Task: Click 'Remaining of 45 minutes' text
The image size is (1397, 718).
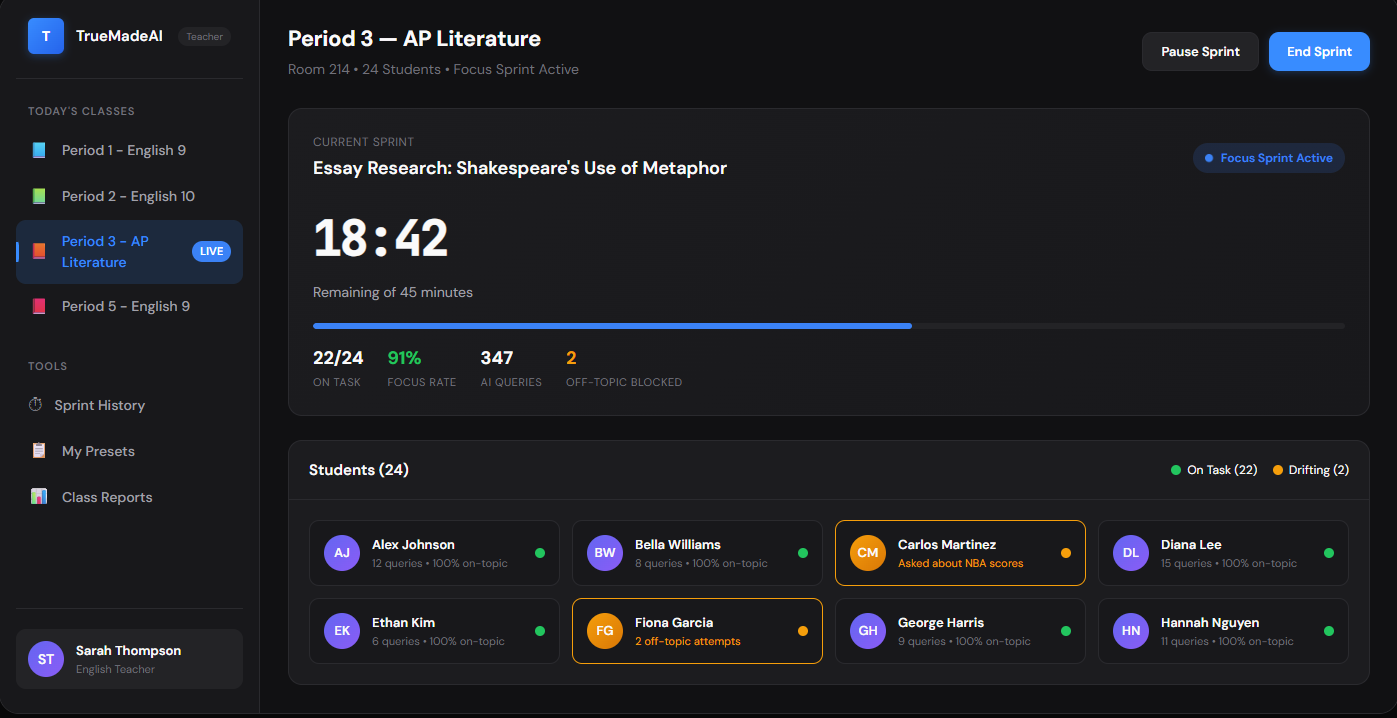Action: pos(393,292)
